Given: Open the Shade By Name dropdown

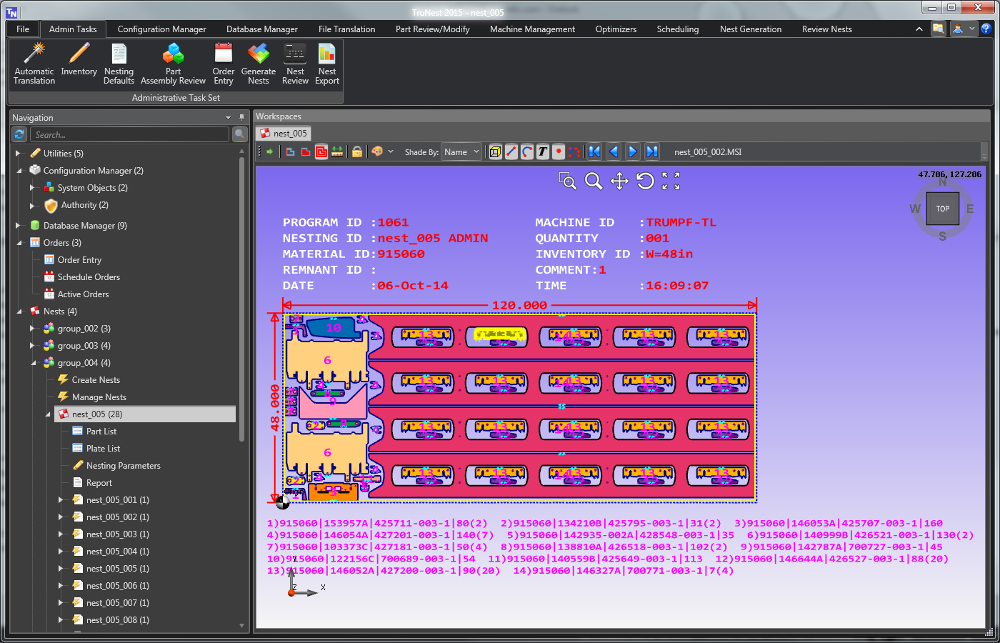Looking at the screenshot, I should point(462,151).
